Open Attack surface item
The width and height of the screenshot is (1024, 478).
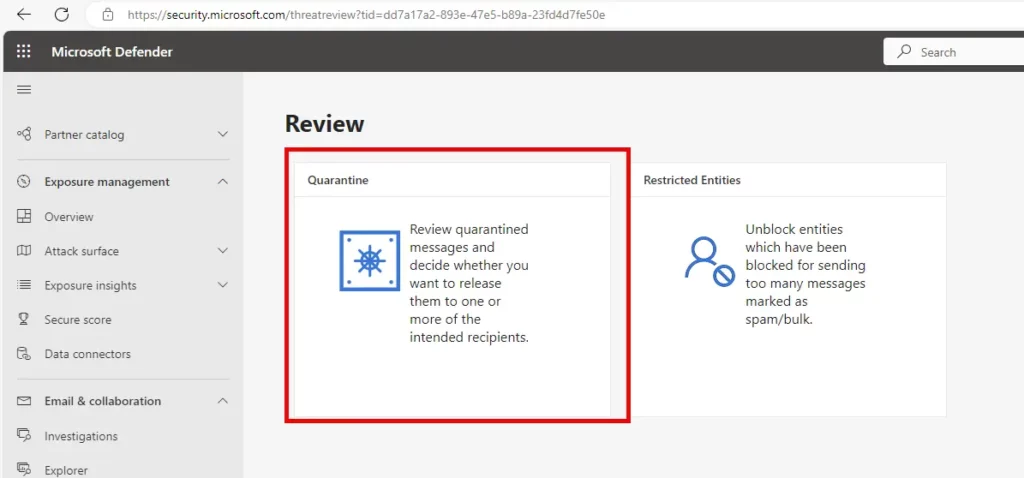[x=82, y=251]
